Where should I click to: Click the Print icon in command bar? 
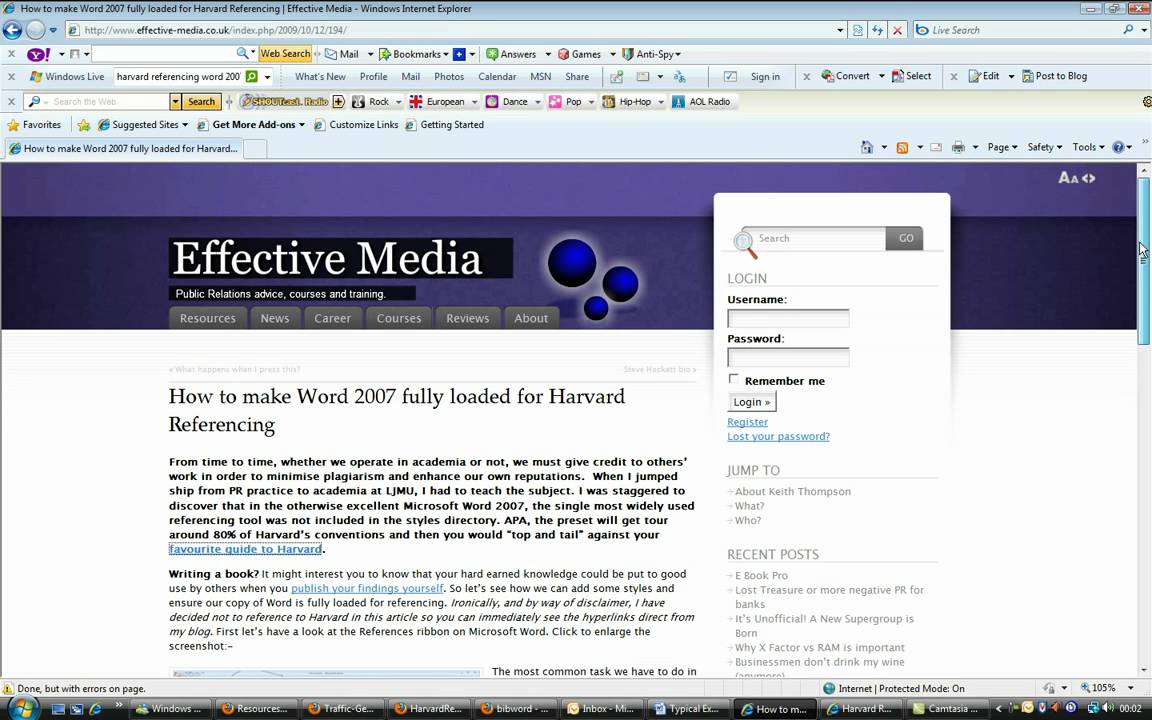coord(958,147)
